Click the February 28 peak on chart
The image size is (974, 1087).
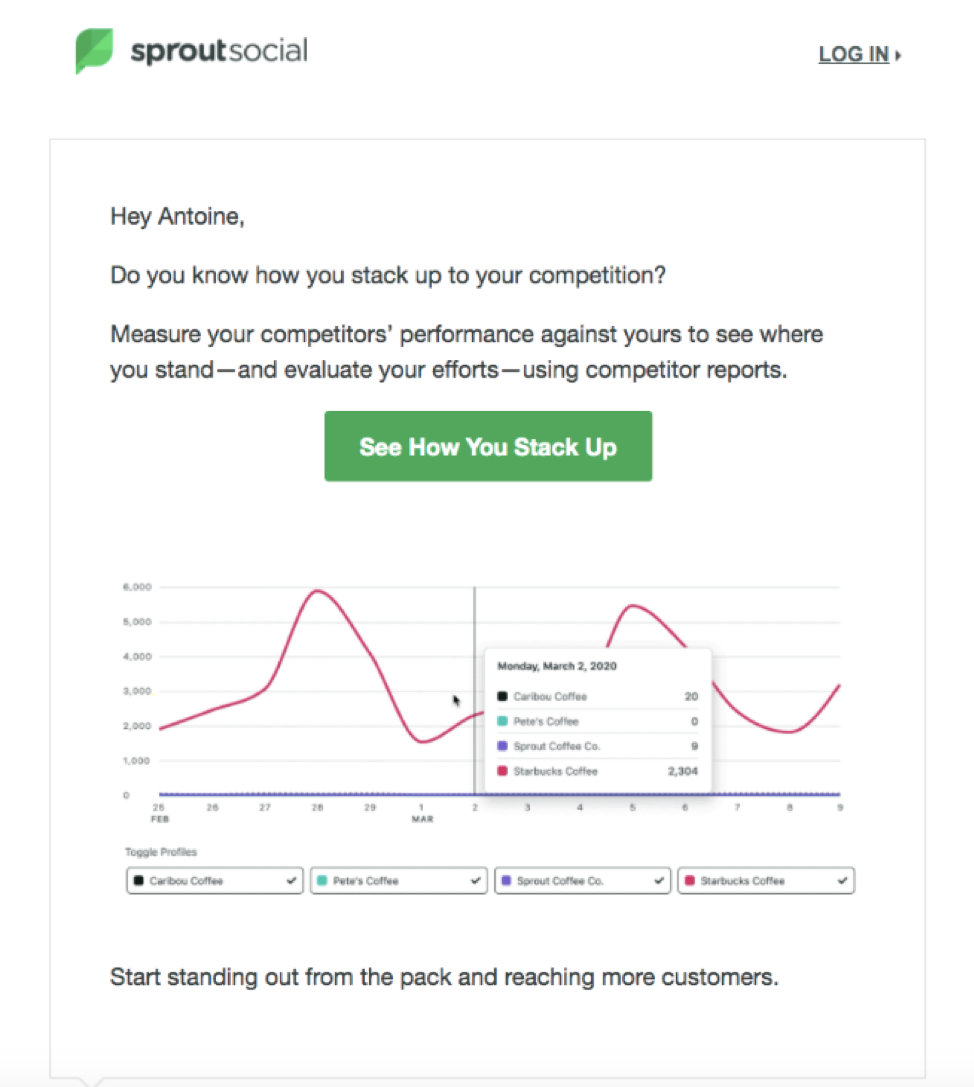click(x=317, y=591)
